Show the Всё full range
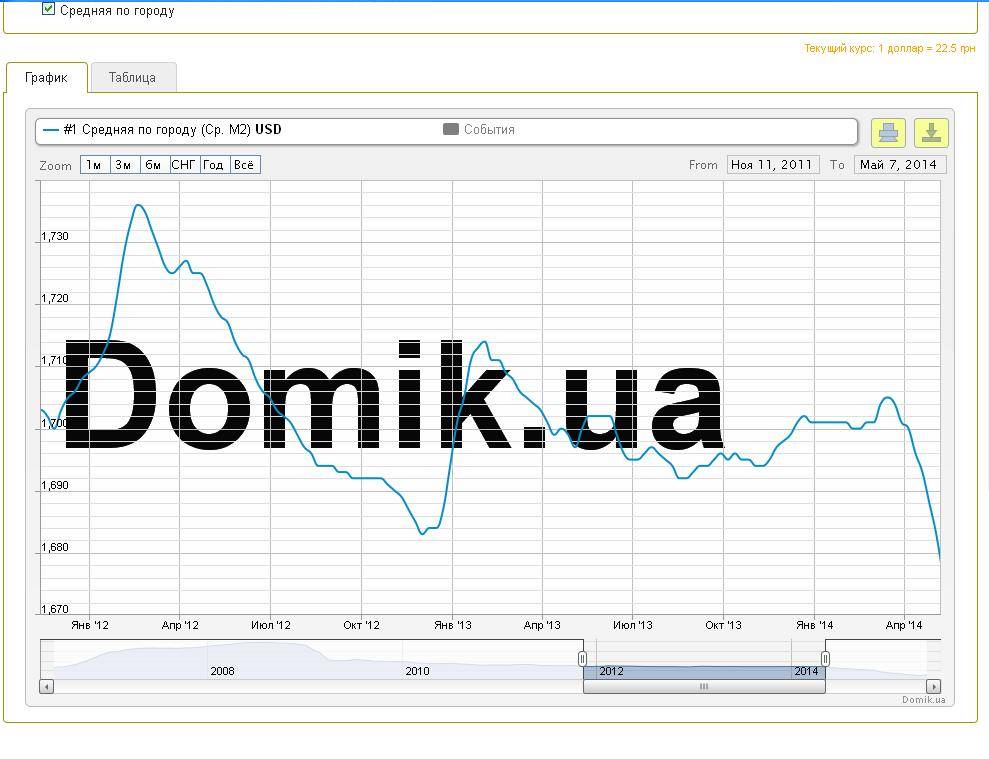The height and width of the screenshot is (759, 989). 245,165
